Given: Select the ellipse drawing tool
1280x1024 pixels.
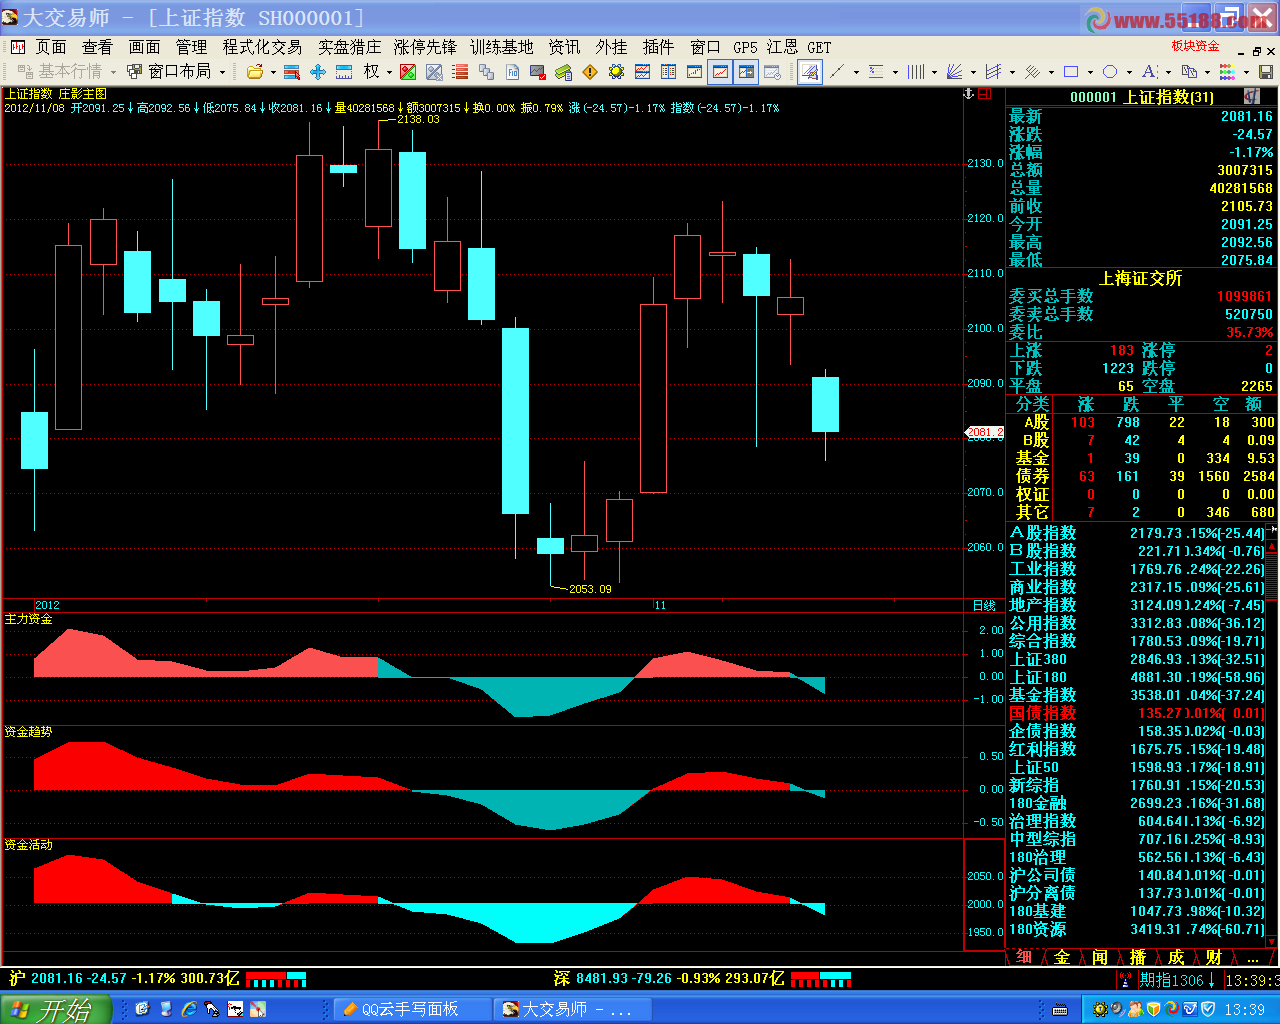Looking at the screenshot, I should click(x=1110, y=72).
